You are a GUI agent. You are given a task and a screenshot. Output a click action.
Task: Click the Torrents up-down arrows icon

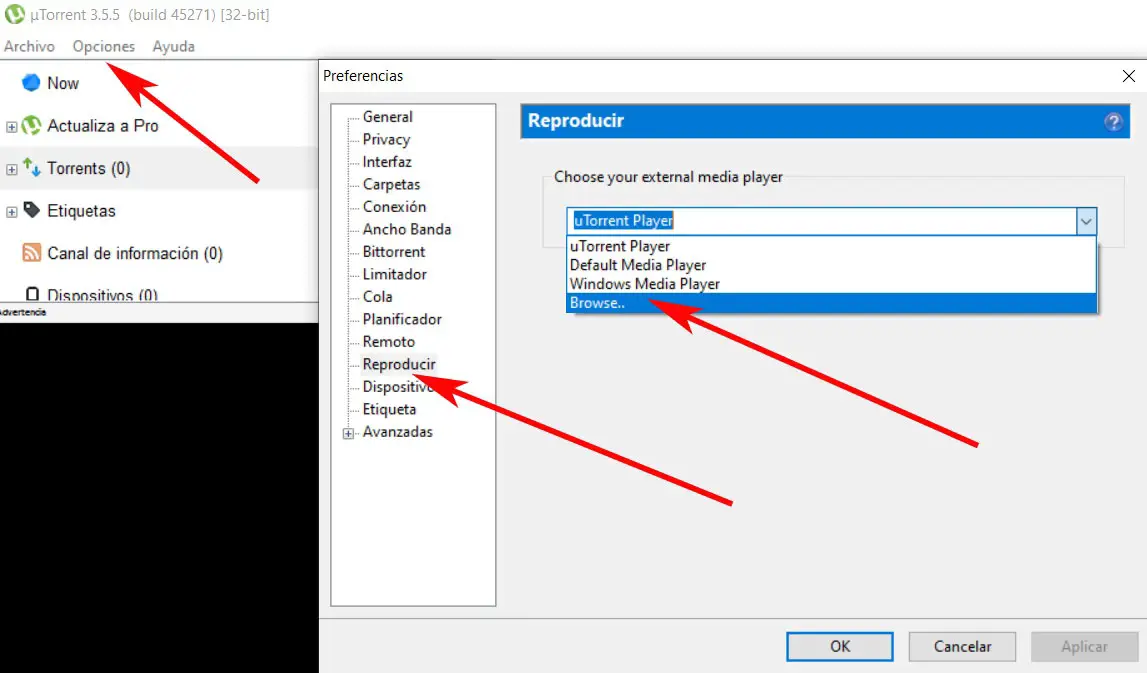pos(31,168)
